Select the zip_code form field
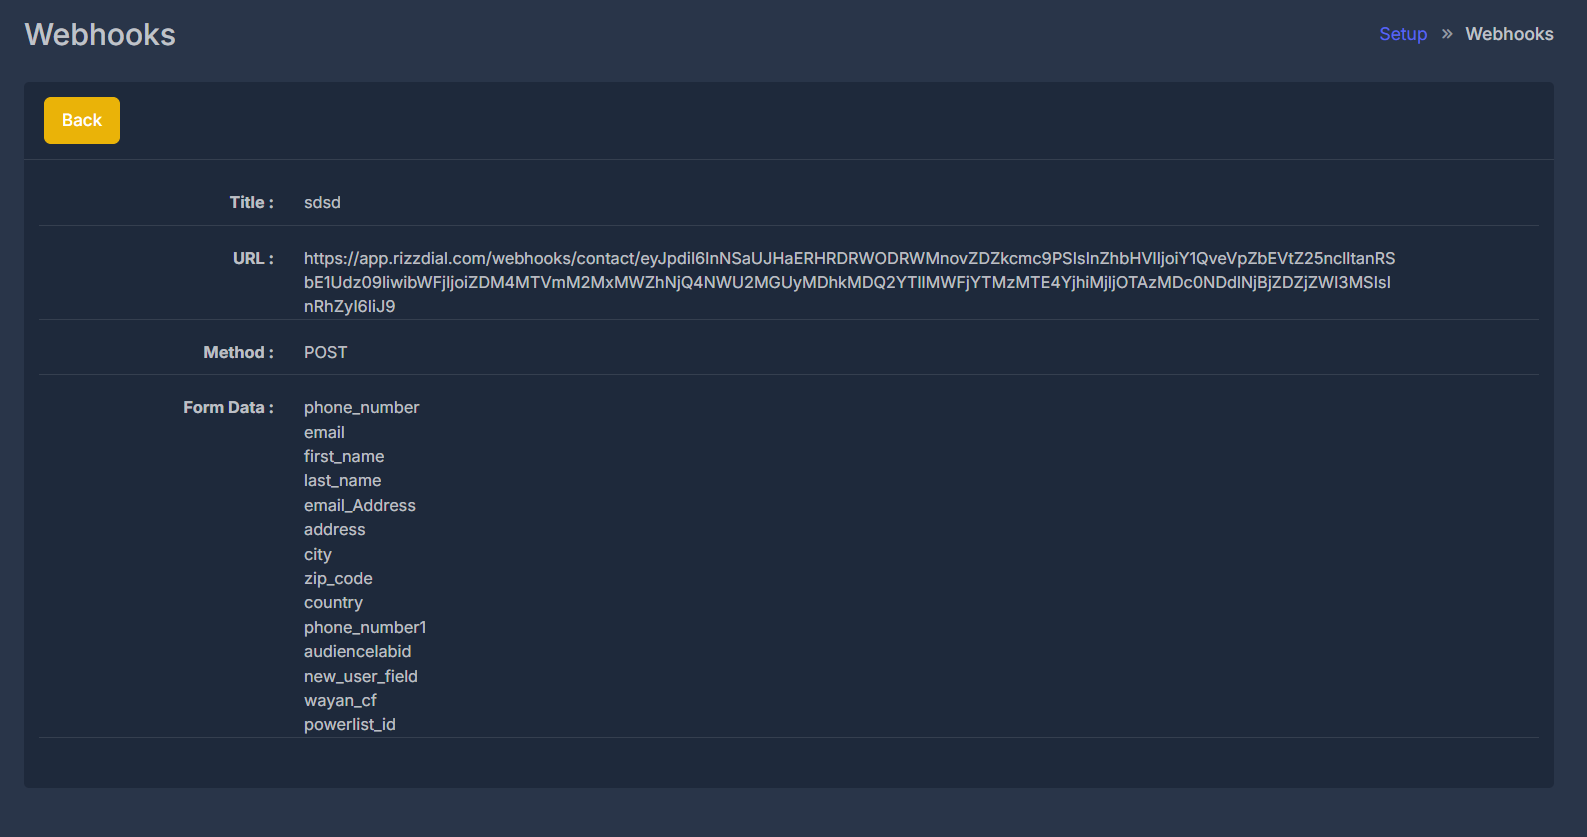The height and width of the screenshot is (837, 1587). pyautogui.click(x=338, y=578)
